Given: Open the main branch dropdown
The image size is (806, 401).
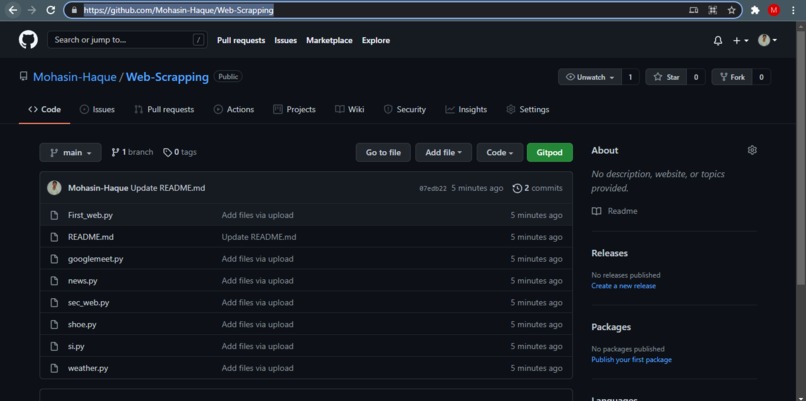Looking at the screenshot, I should click(x=70, y=153).
